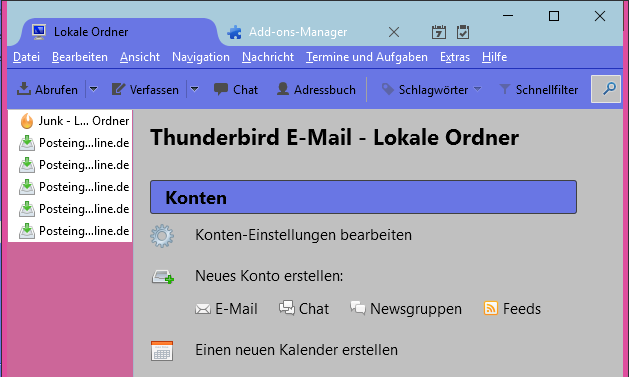Open Chat from the toolbar

pos(236,89)
